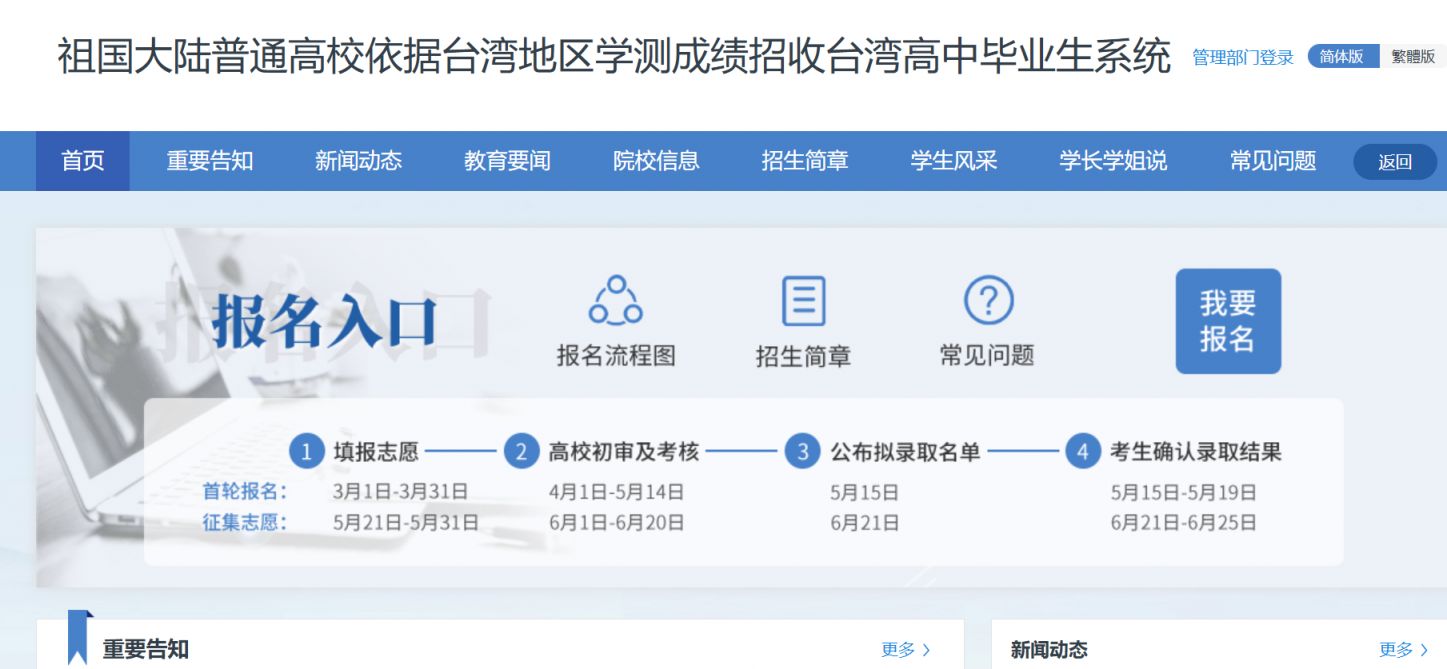Viewport: 1447px width, 669px height.
Task: Click the 报名入口 banner heading
Action: click(325, 322)
